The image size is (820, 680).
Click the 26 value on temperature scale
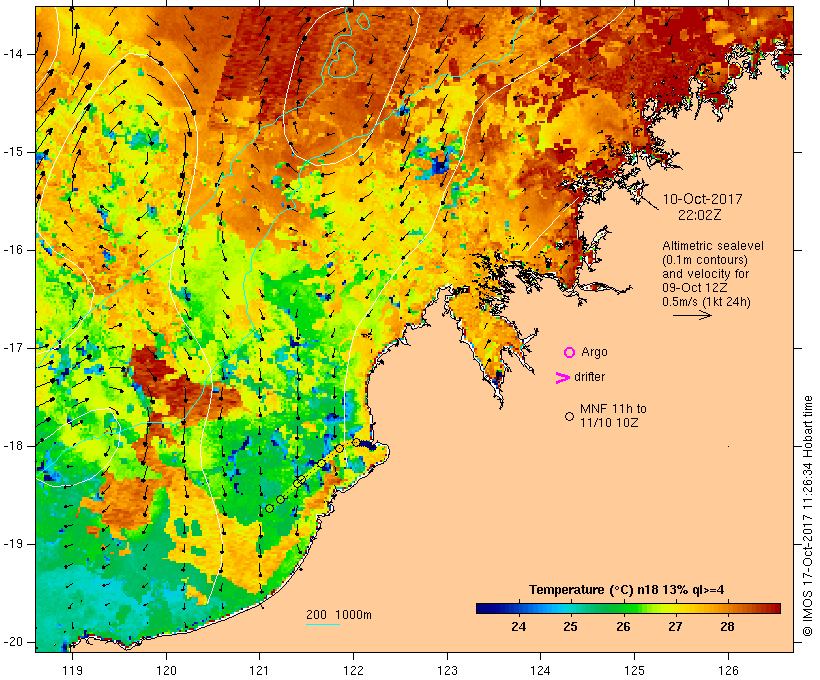click(623, 627)
